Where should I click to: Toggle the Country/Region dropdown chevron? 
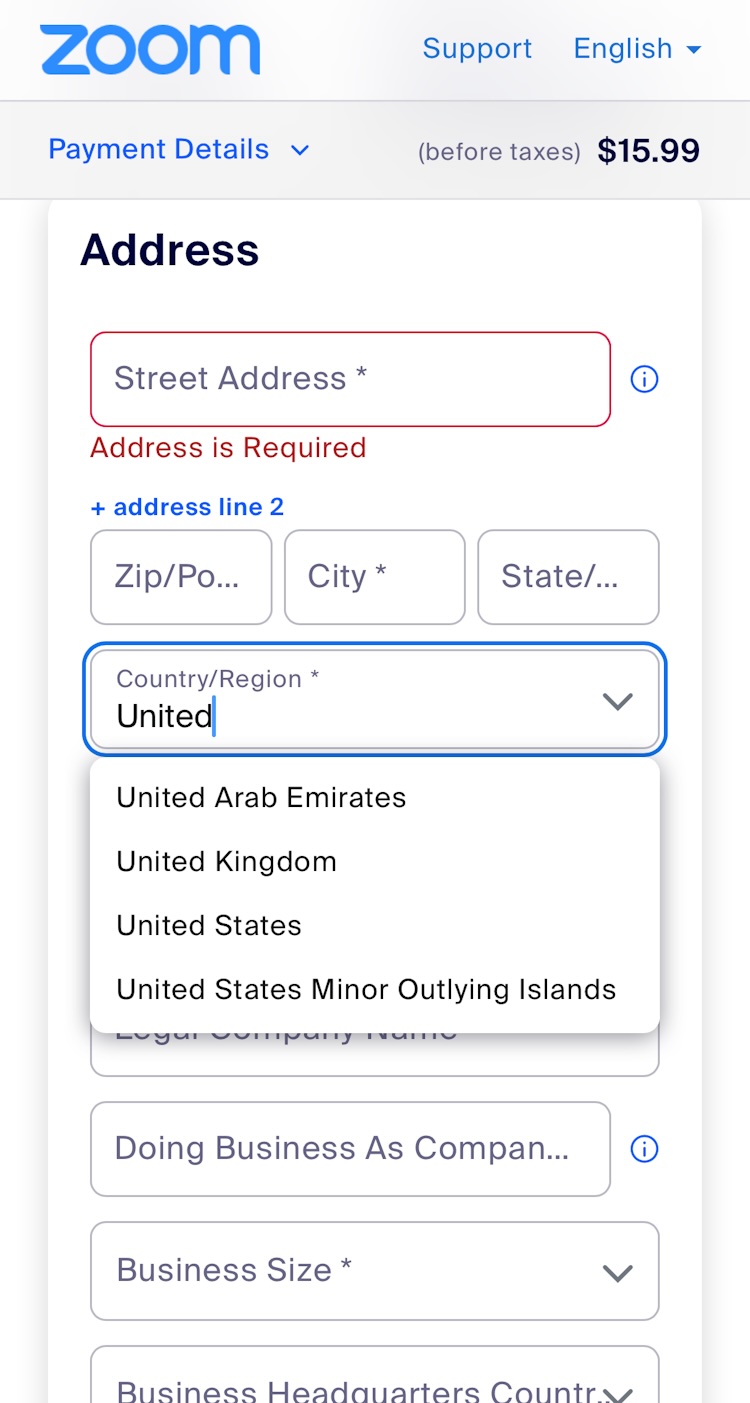(x=618, y=701)
